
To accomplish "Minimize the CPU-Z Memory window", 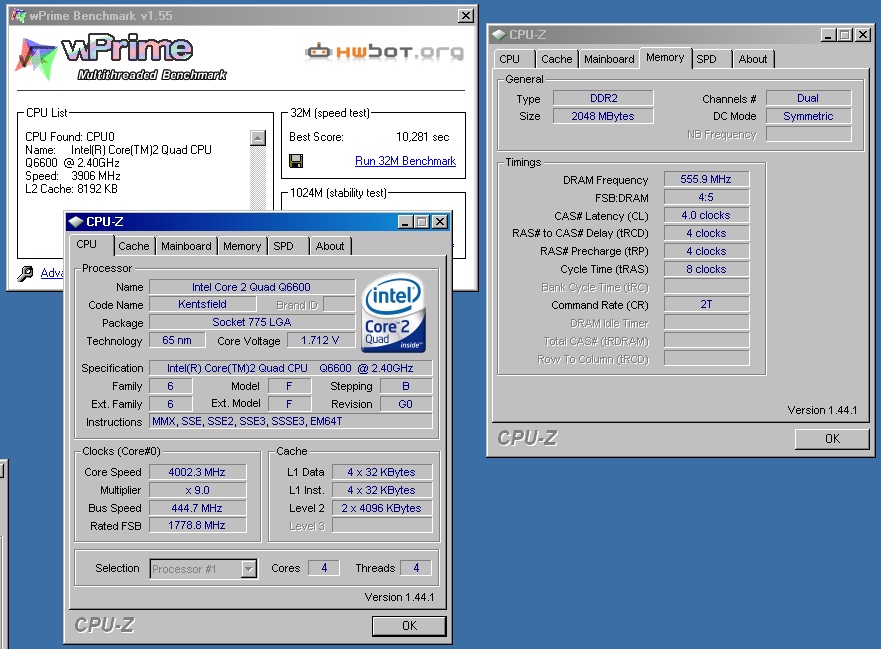I will [x=828, y=35].
